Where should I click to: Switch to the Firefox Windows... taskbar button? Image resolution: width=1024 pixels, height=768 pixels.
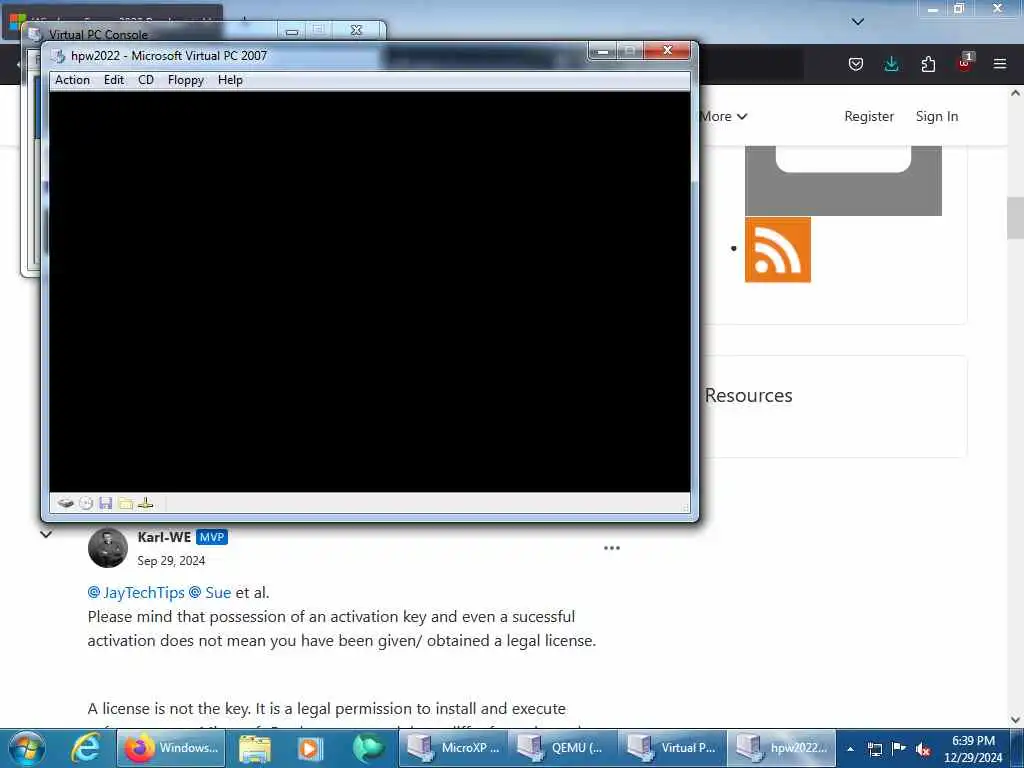171,748
